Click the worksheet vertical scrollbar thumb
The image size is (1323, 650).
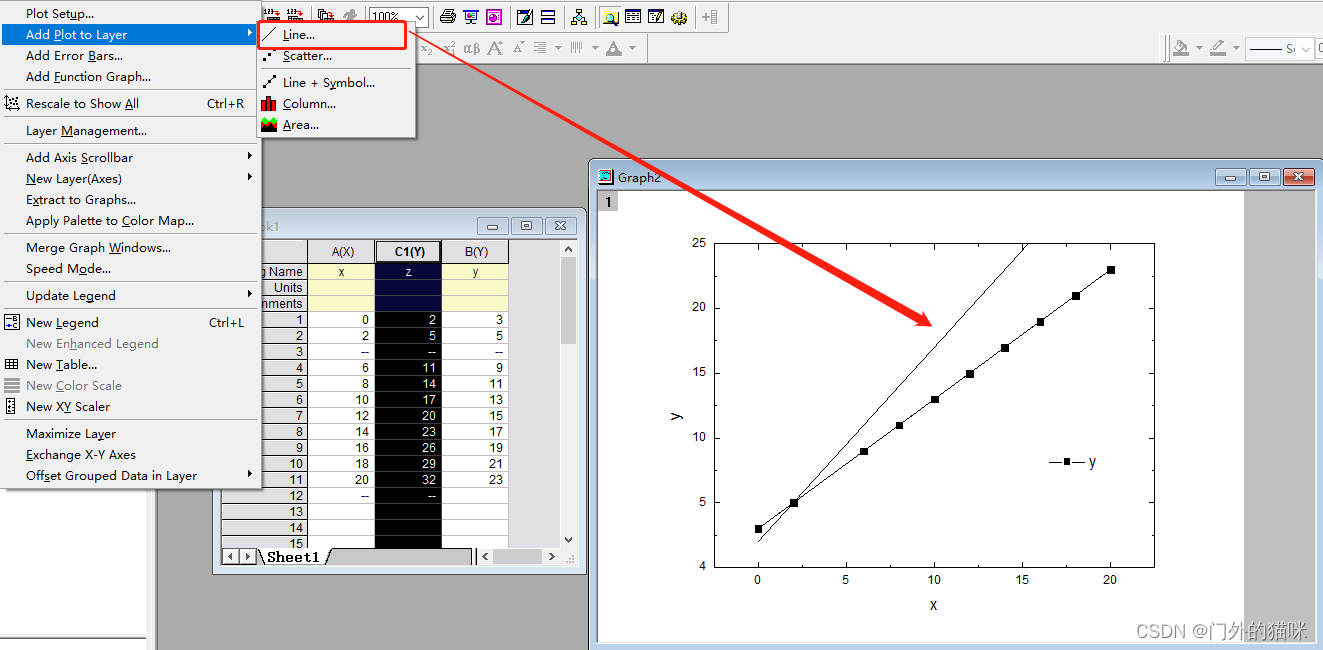pyautogui.click(x=569, y=299)
